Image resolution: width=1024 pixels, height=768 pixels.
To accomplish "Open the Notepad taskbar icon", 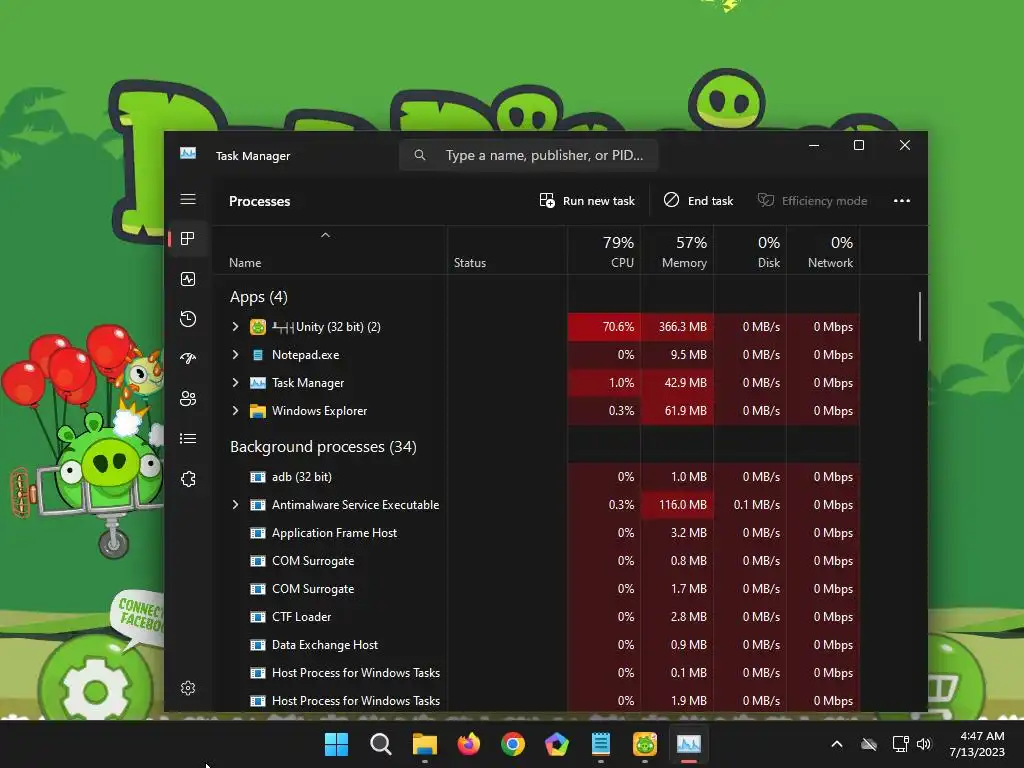I will coord(601,744).
